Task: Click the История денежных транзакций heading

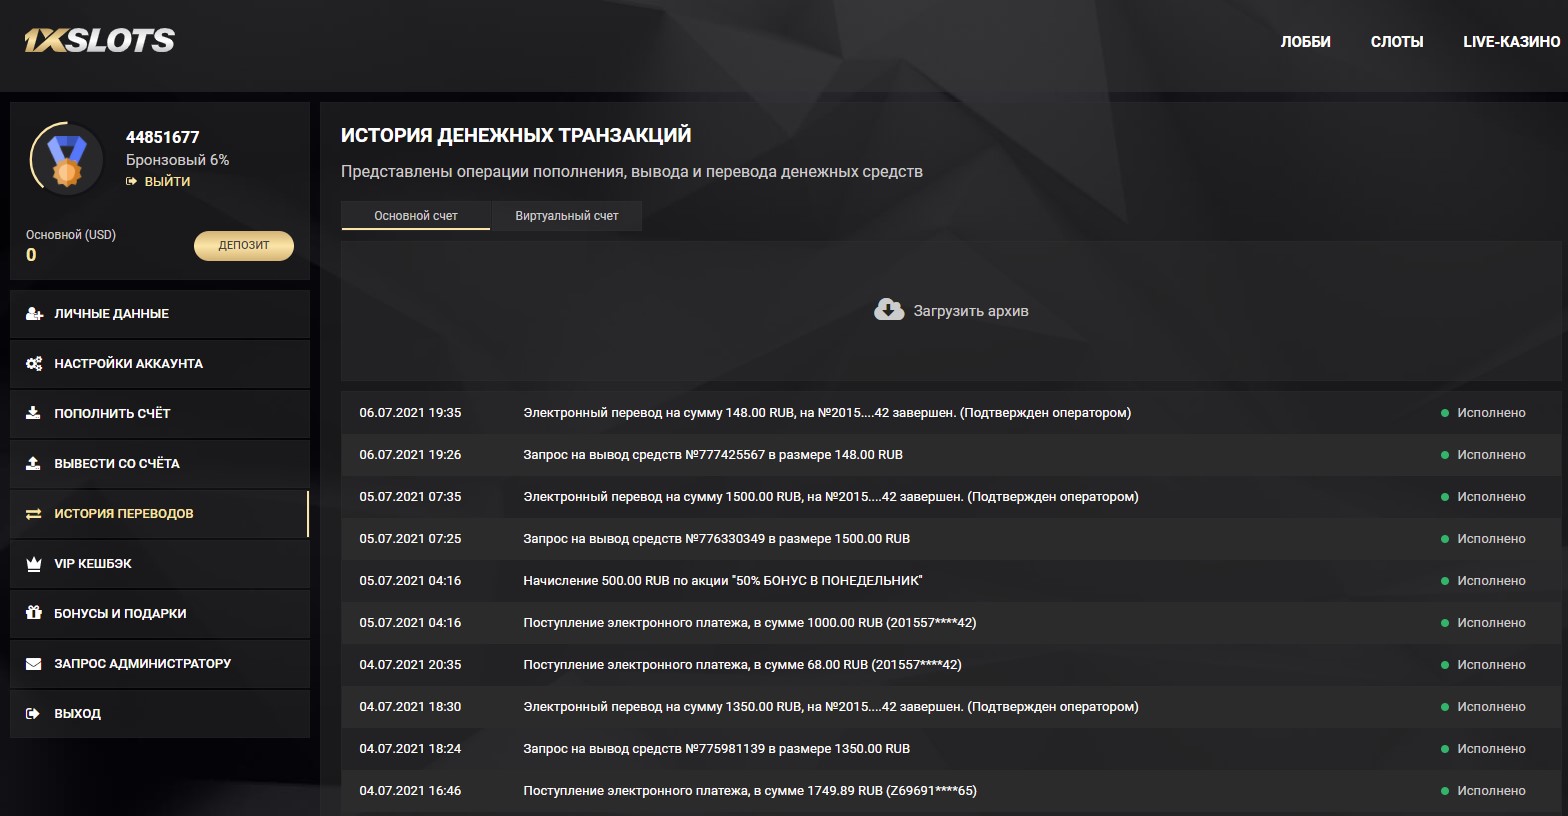Action: pyautogui.click(x=516, y=135)
